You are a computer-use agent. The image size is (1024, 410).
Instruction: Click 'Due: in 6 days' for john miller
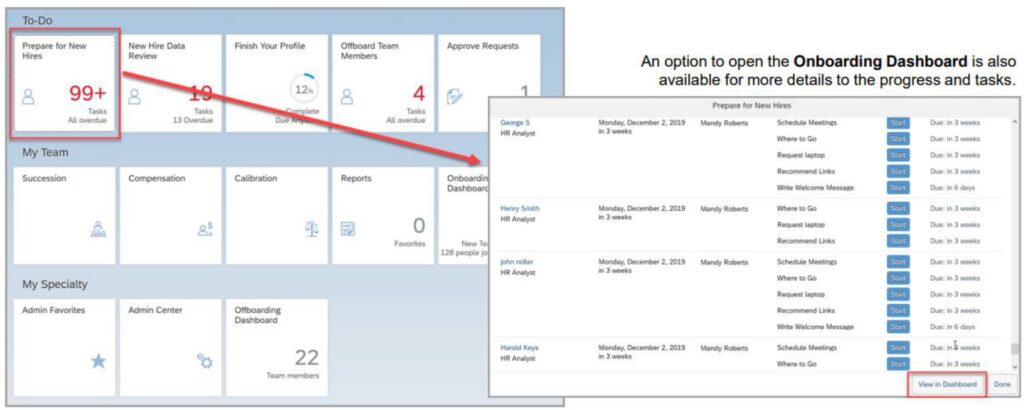pos(952,326)
